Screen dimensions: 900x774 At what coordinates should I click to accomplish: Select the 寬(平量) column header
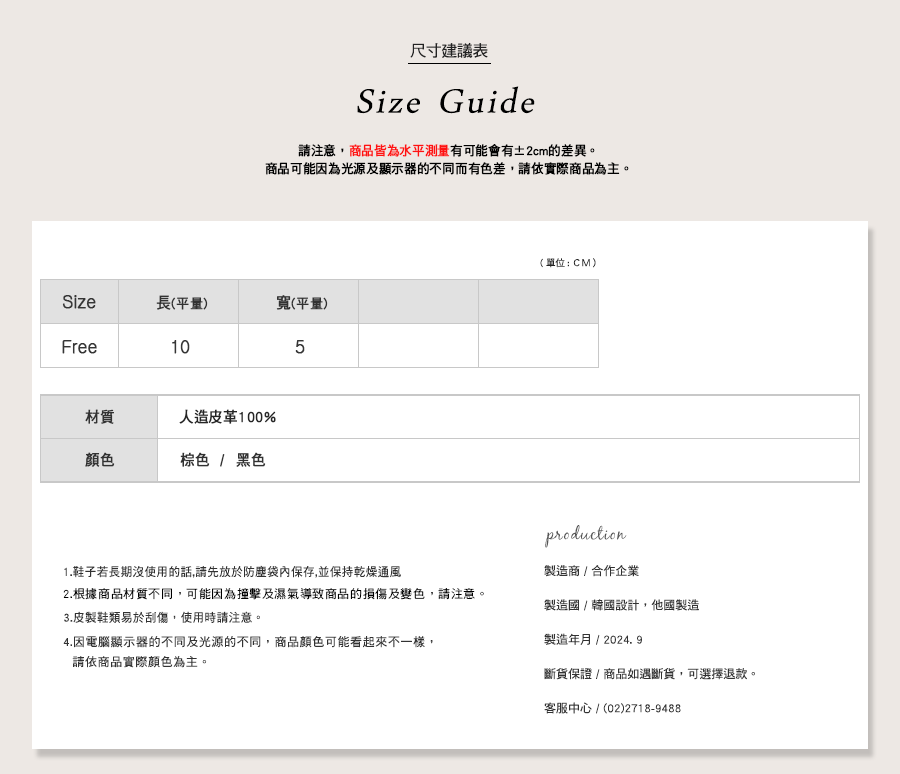(x=301, y=303)
